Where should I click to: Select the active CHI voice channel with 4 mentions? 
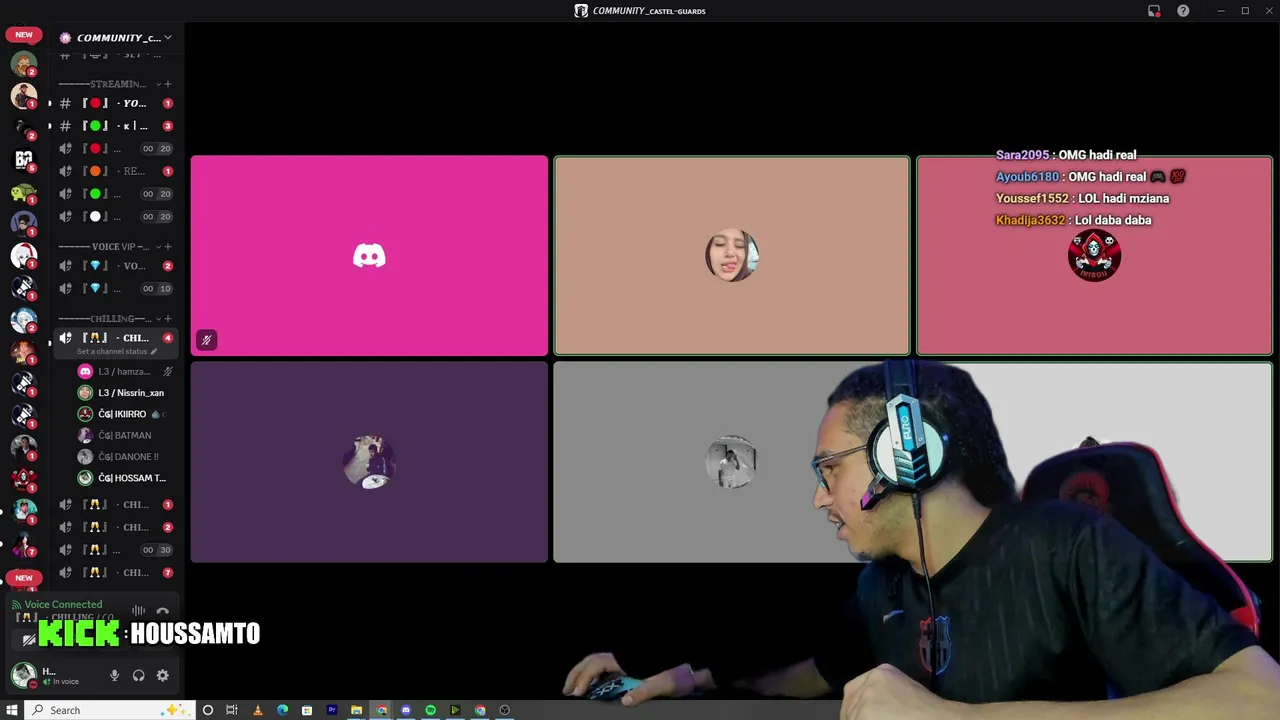(116, 338)
